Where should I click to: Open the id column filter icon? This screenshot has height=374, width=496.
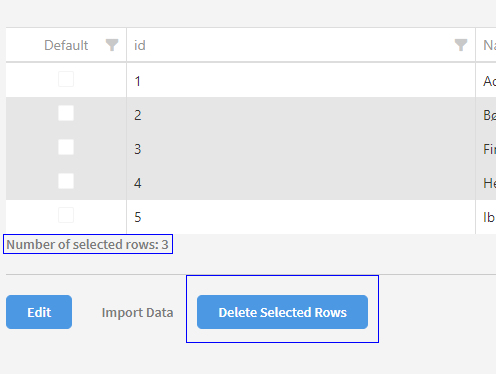[x=461, y=45]
